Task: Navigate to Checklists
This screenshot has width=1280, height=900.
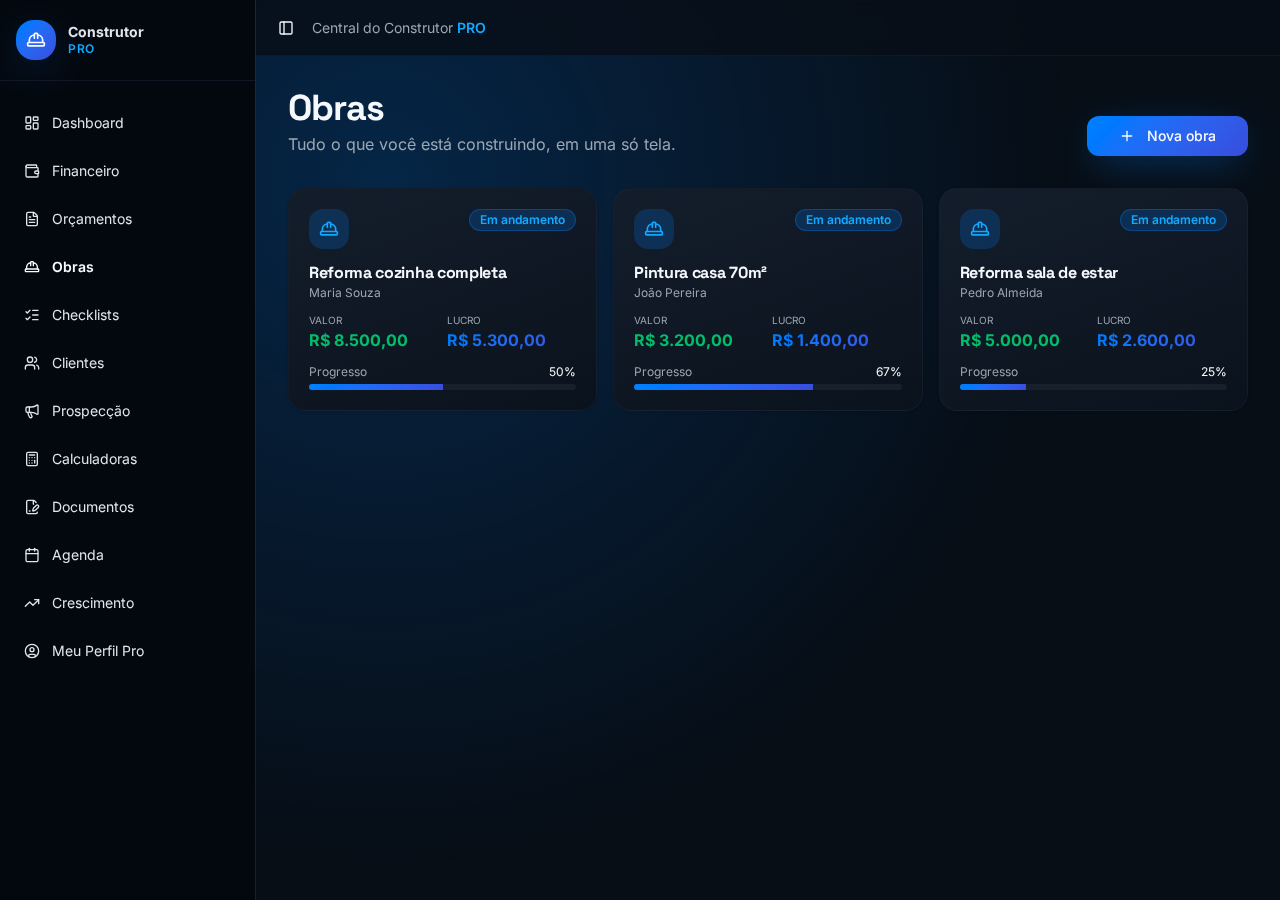Action: coord(127,315)
